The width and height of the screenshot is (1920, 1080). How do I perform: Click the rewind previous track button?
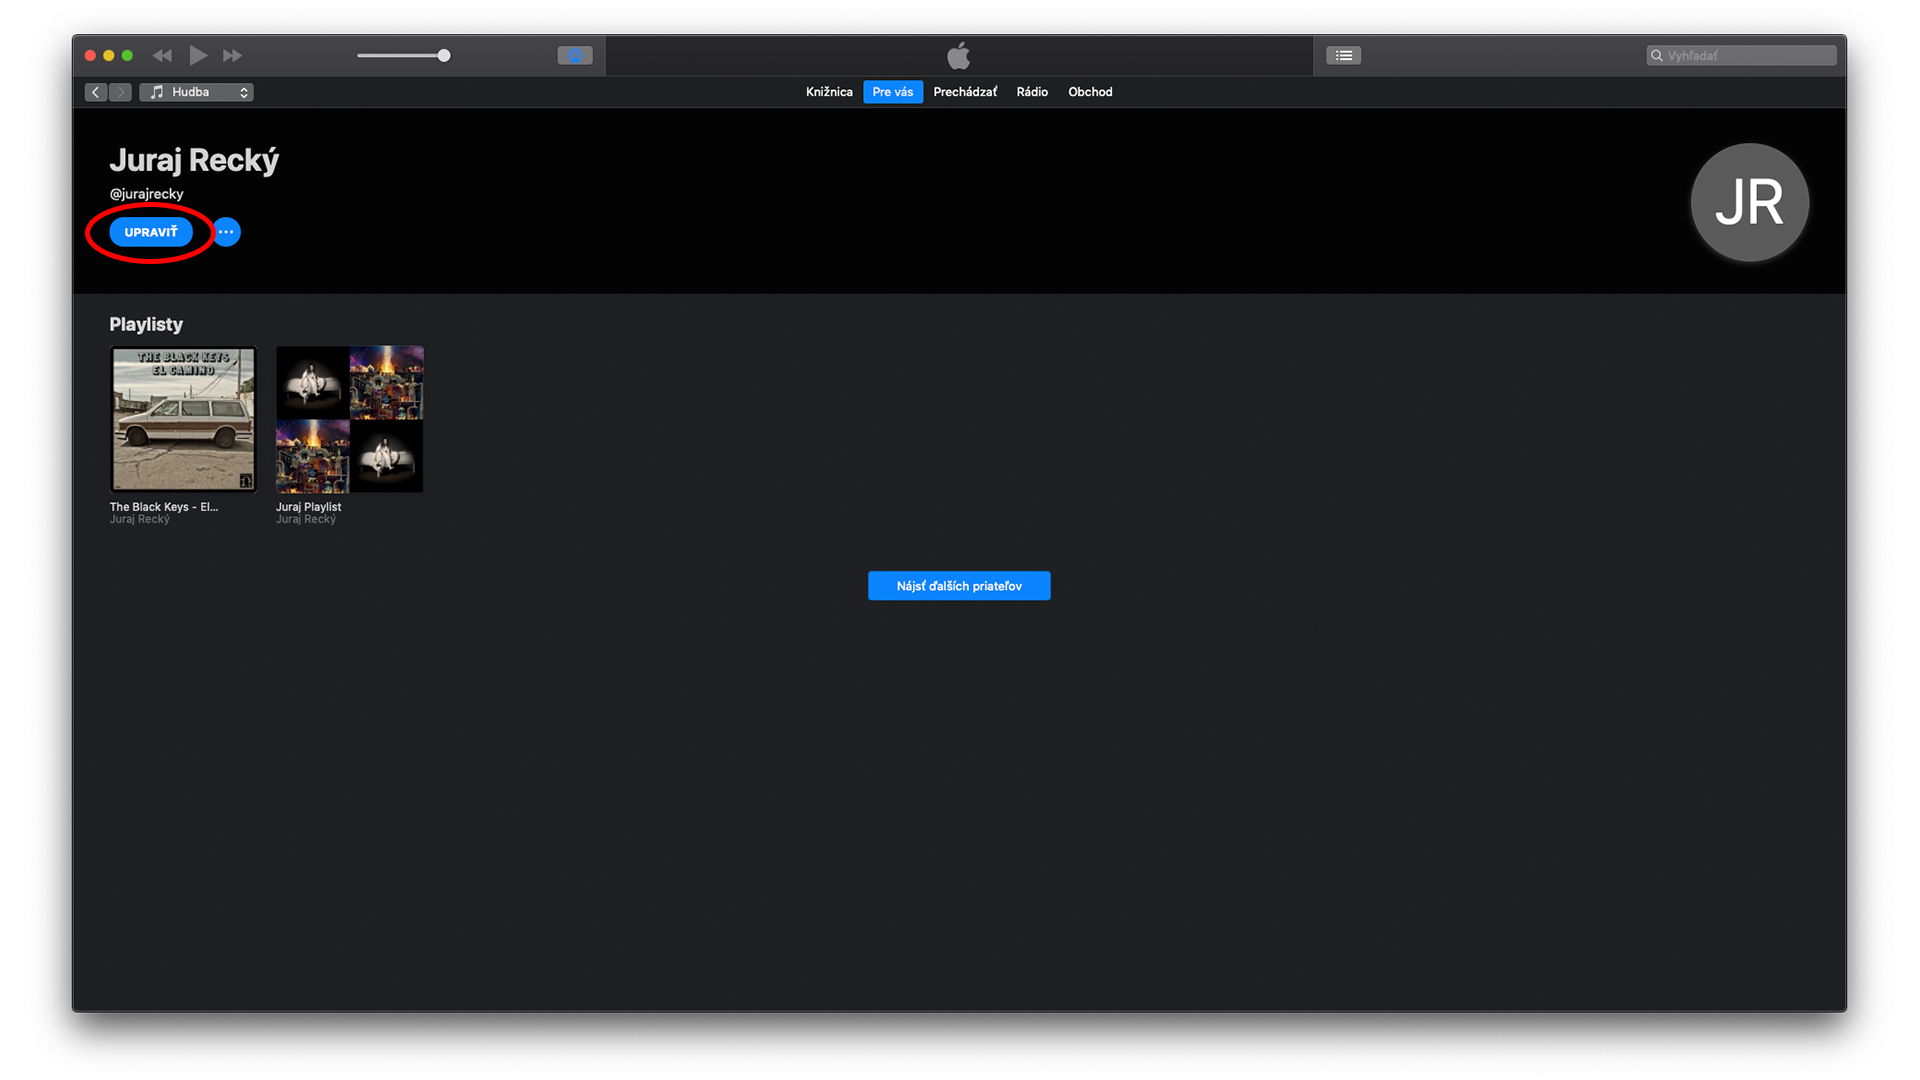[x=162, y=56]
